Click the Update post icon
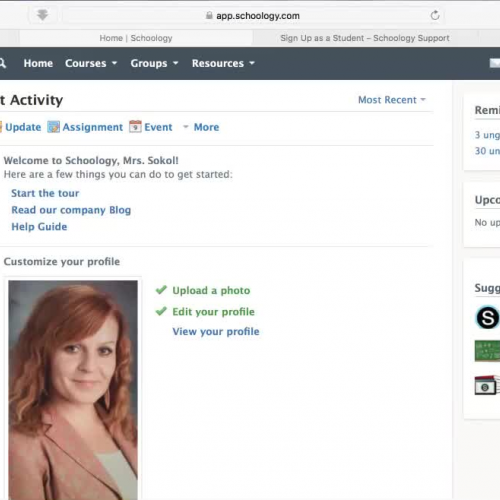500x500 pixels. [1, 127]
